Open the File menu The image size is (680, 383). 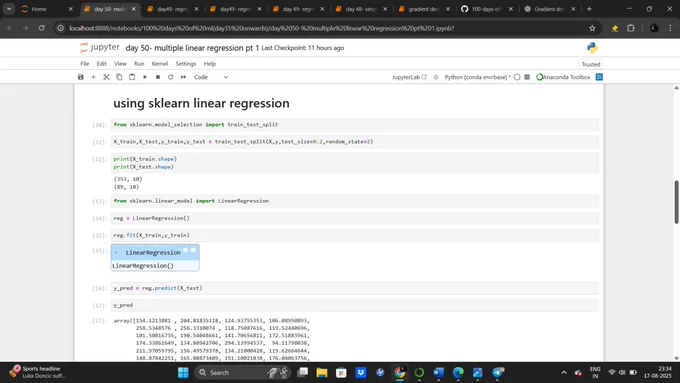pyautogui.click(x=85, y=64)
